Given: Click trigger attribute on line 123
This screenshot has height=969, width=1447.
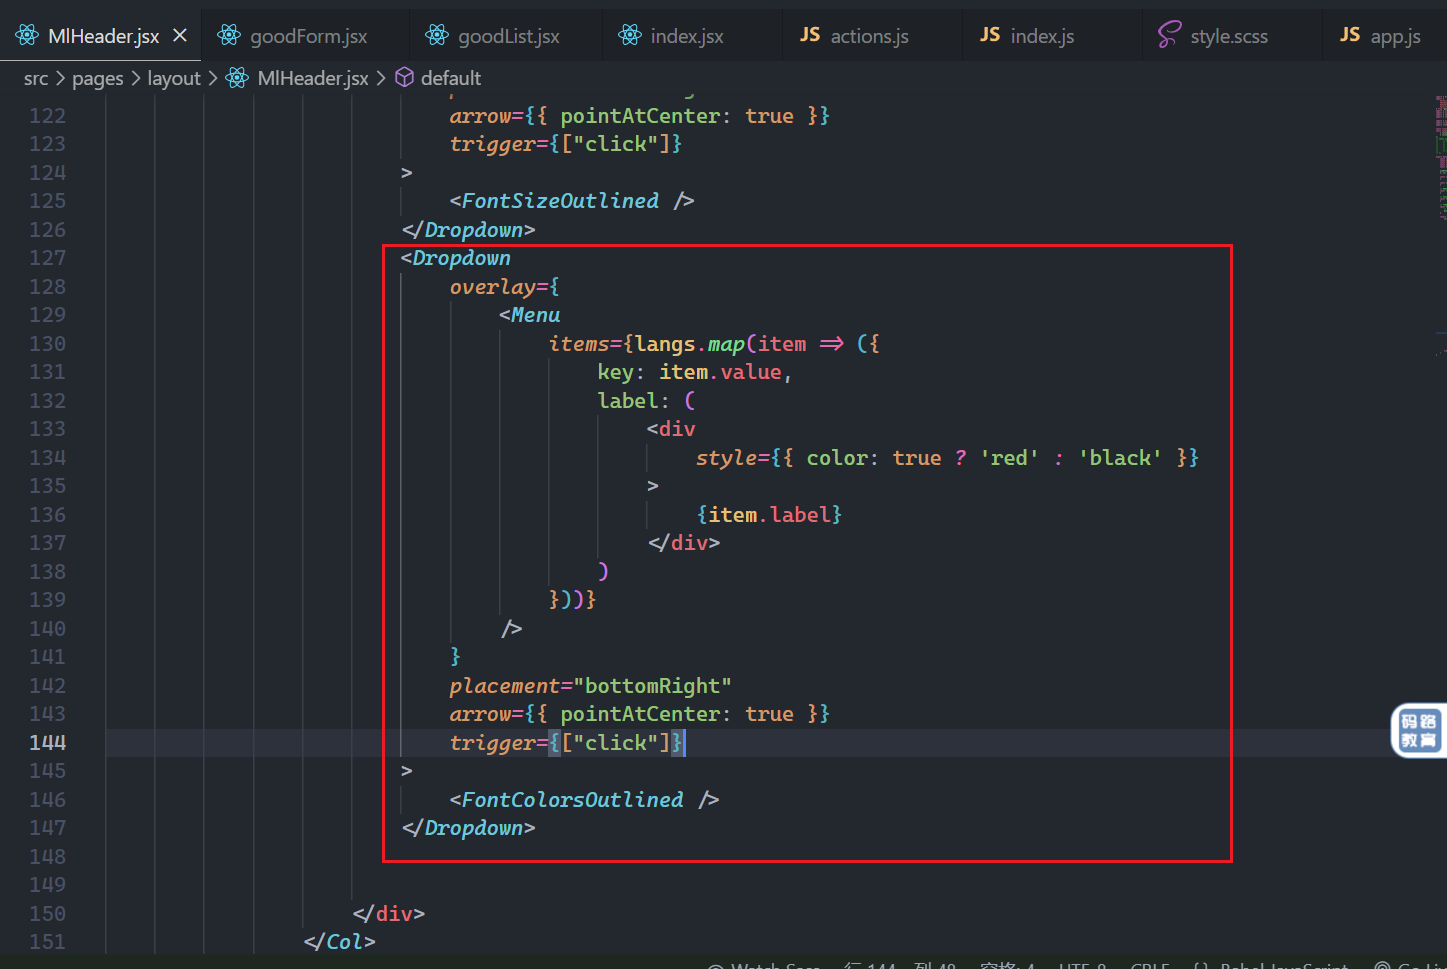Looking at the screenshot, I should coord(566,144).
